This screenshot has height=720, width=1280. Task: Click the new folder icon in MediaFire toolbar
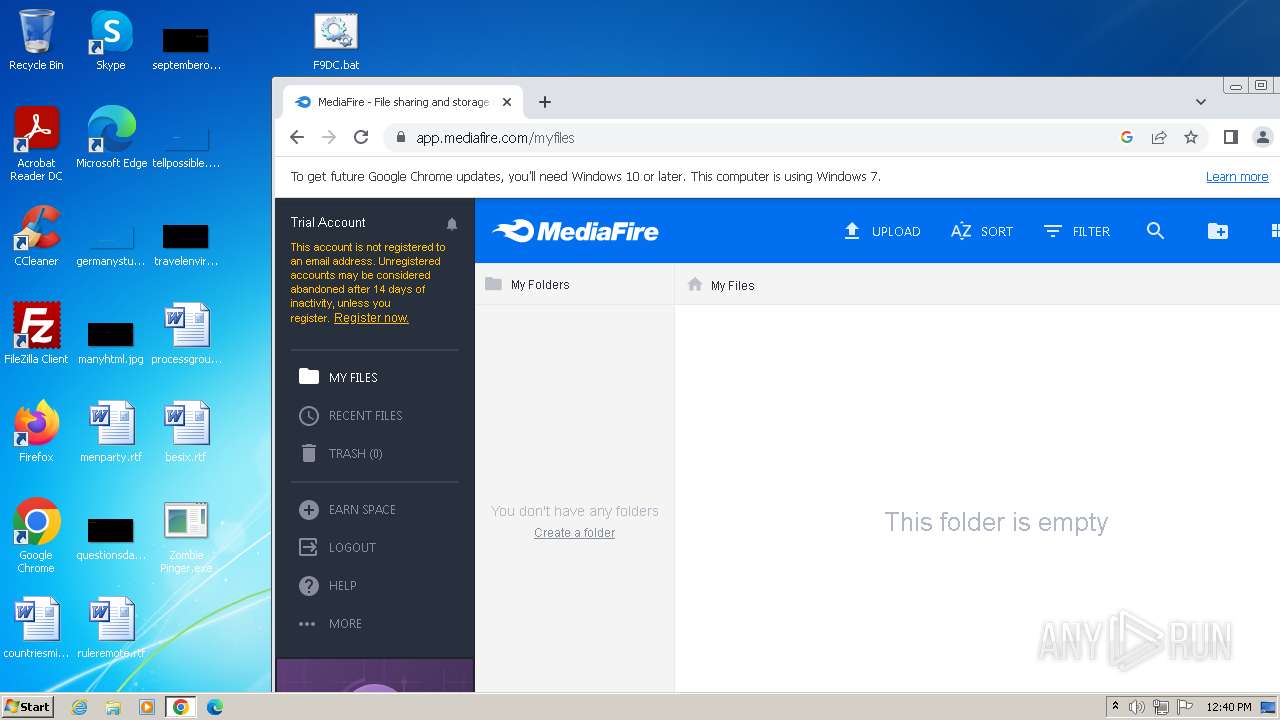1217,231
